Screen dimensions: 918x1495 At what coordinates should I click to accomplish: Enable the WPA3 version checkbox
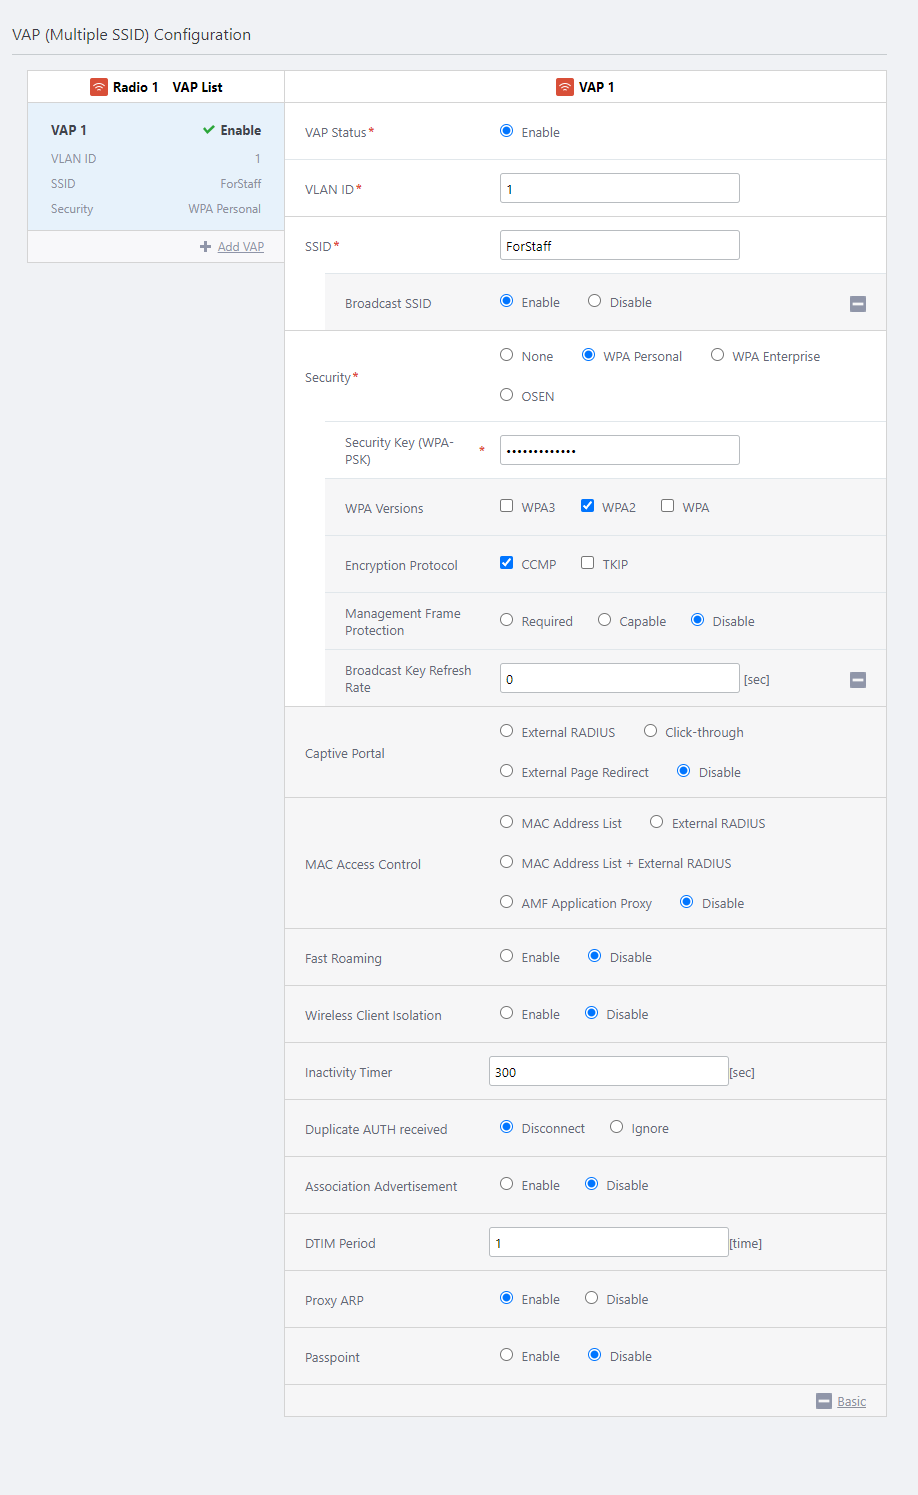click(507, 506)
